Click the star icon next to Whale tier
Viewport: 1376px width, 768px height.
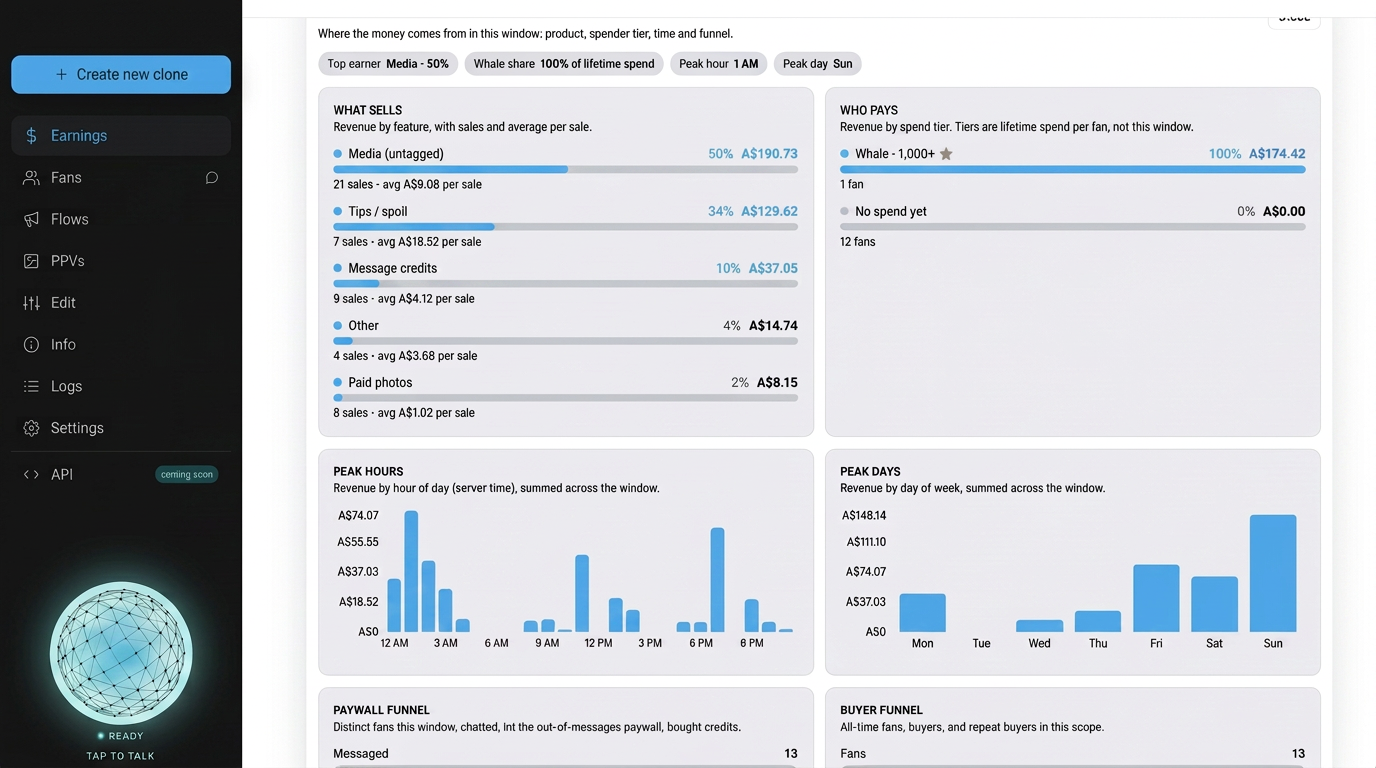tap(946, 154)
